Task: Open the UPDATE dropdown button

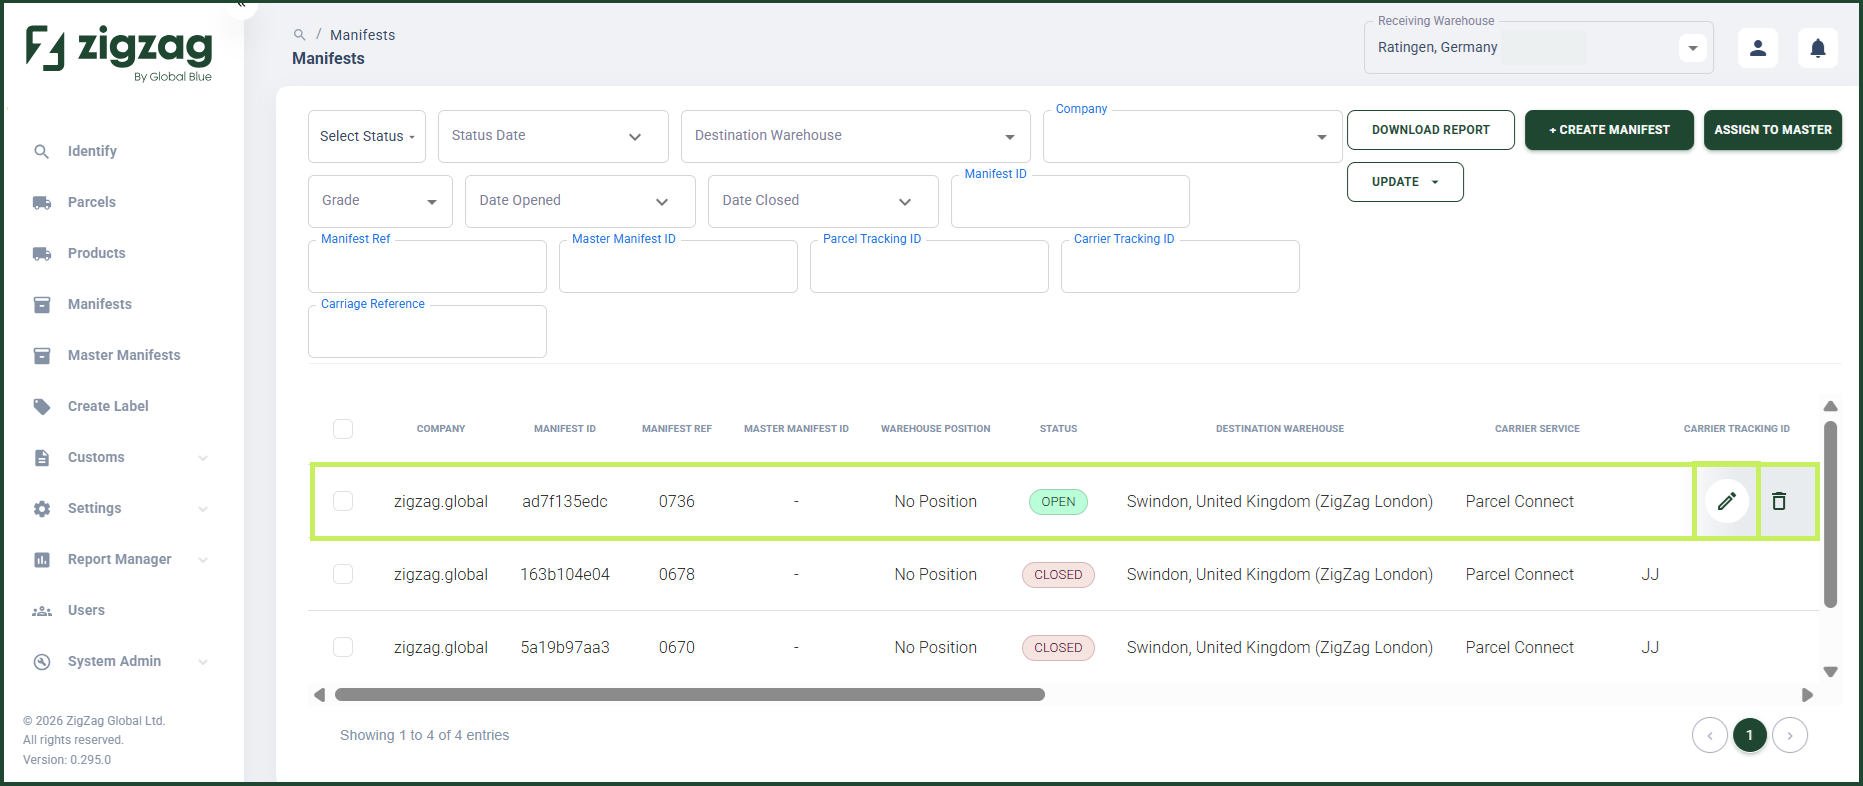Action: click(1405, 182)
